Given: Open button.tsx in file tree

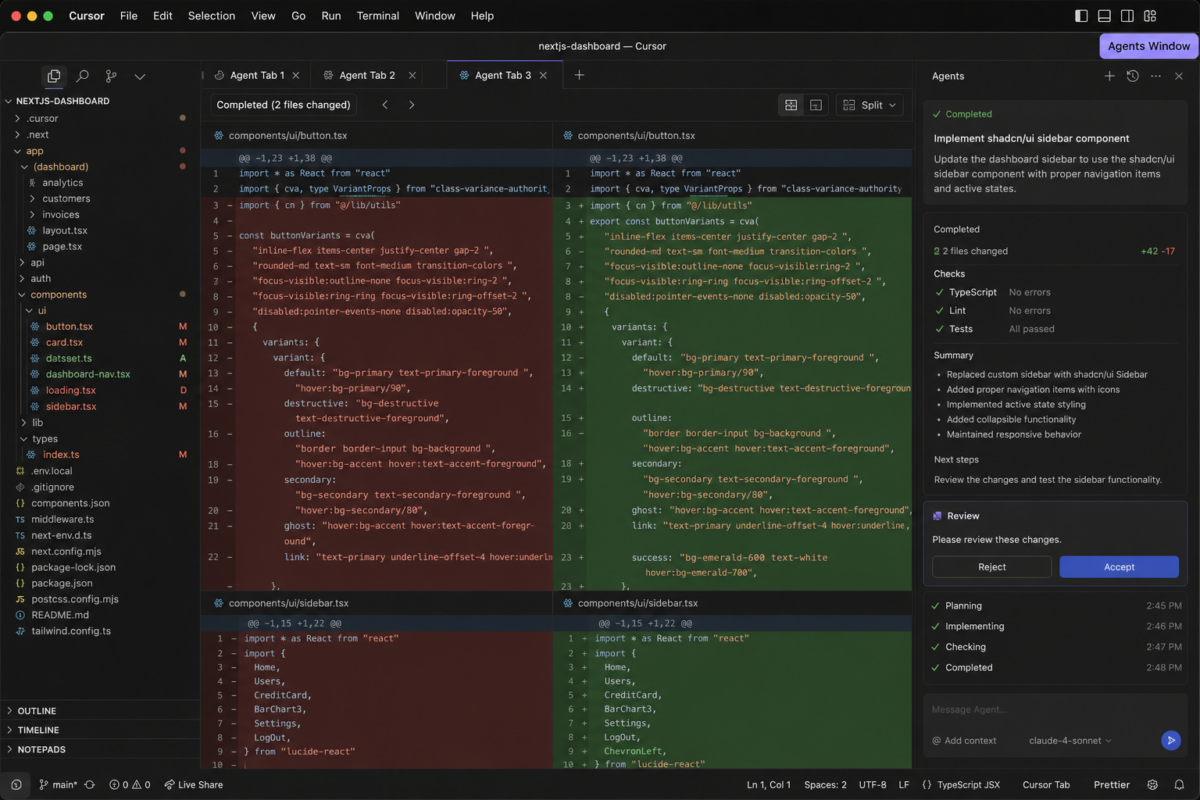Looking at the screenshot, I should pos(69,327).
